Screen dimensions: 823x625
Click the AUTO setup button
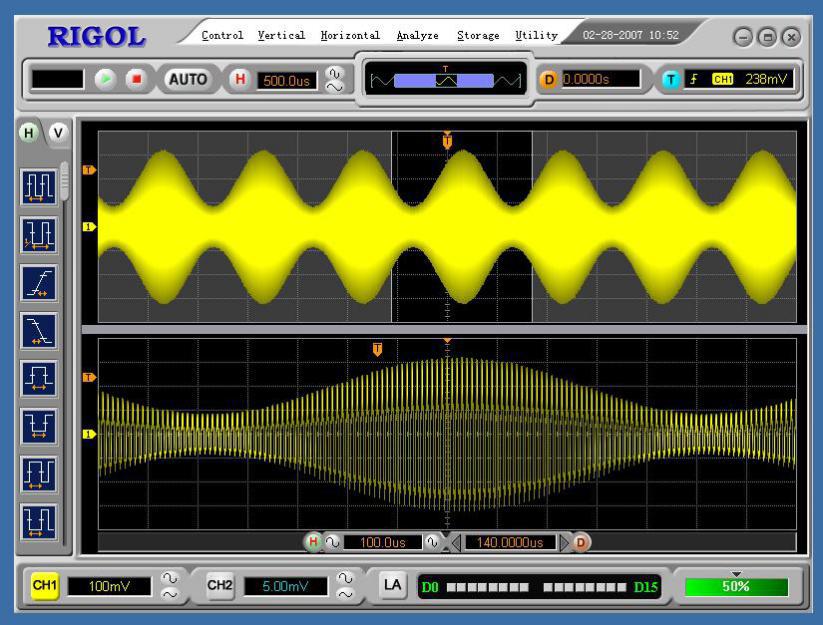click(187, 80)
